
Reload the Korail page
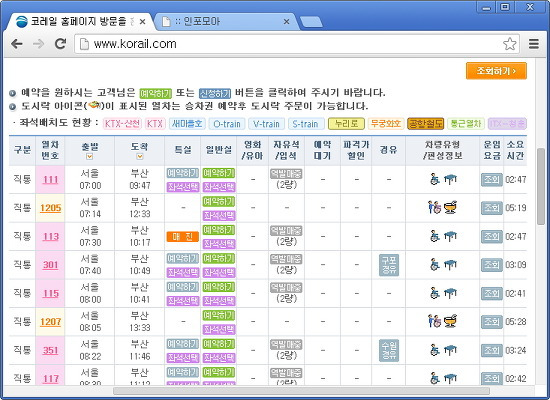click(x=60, y=44)
